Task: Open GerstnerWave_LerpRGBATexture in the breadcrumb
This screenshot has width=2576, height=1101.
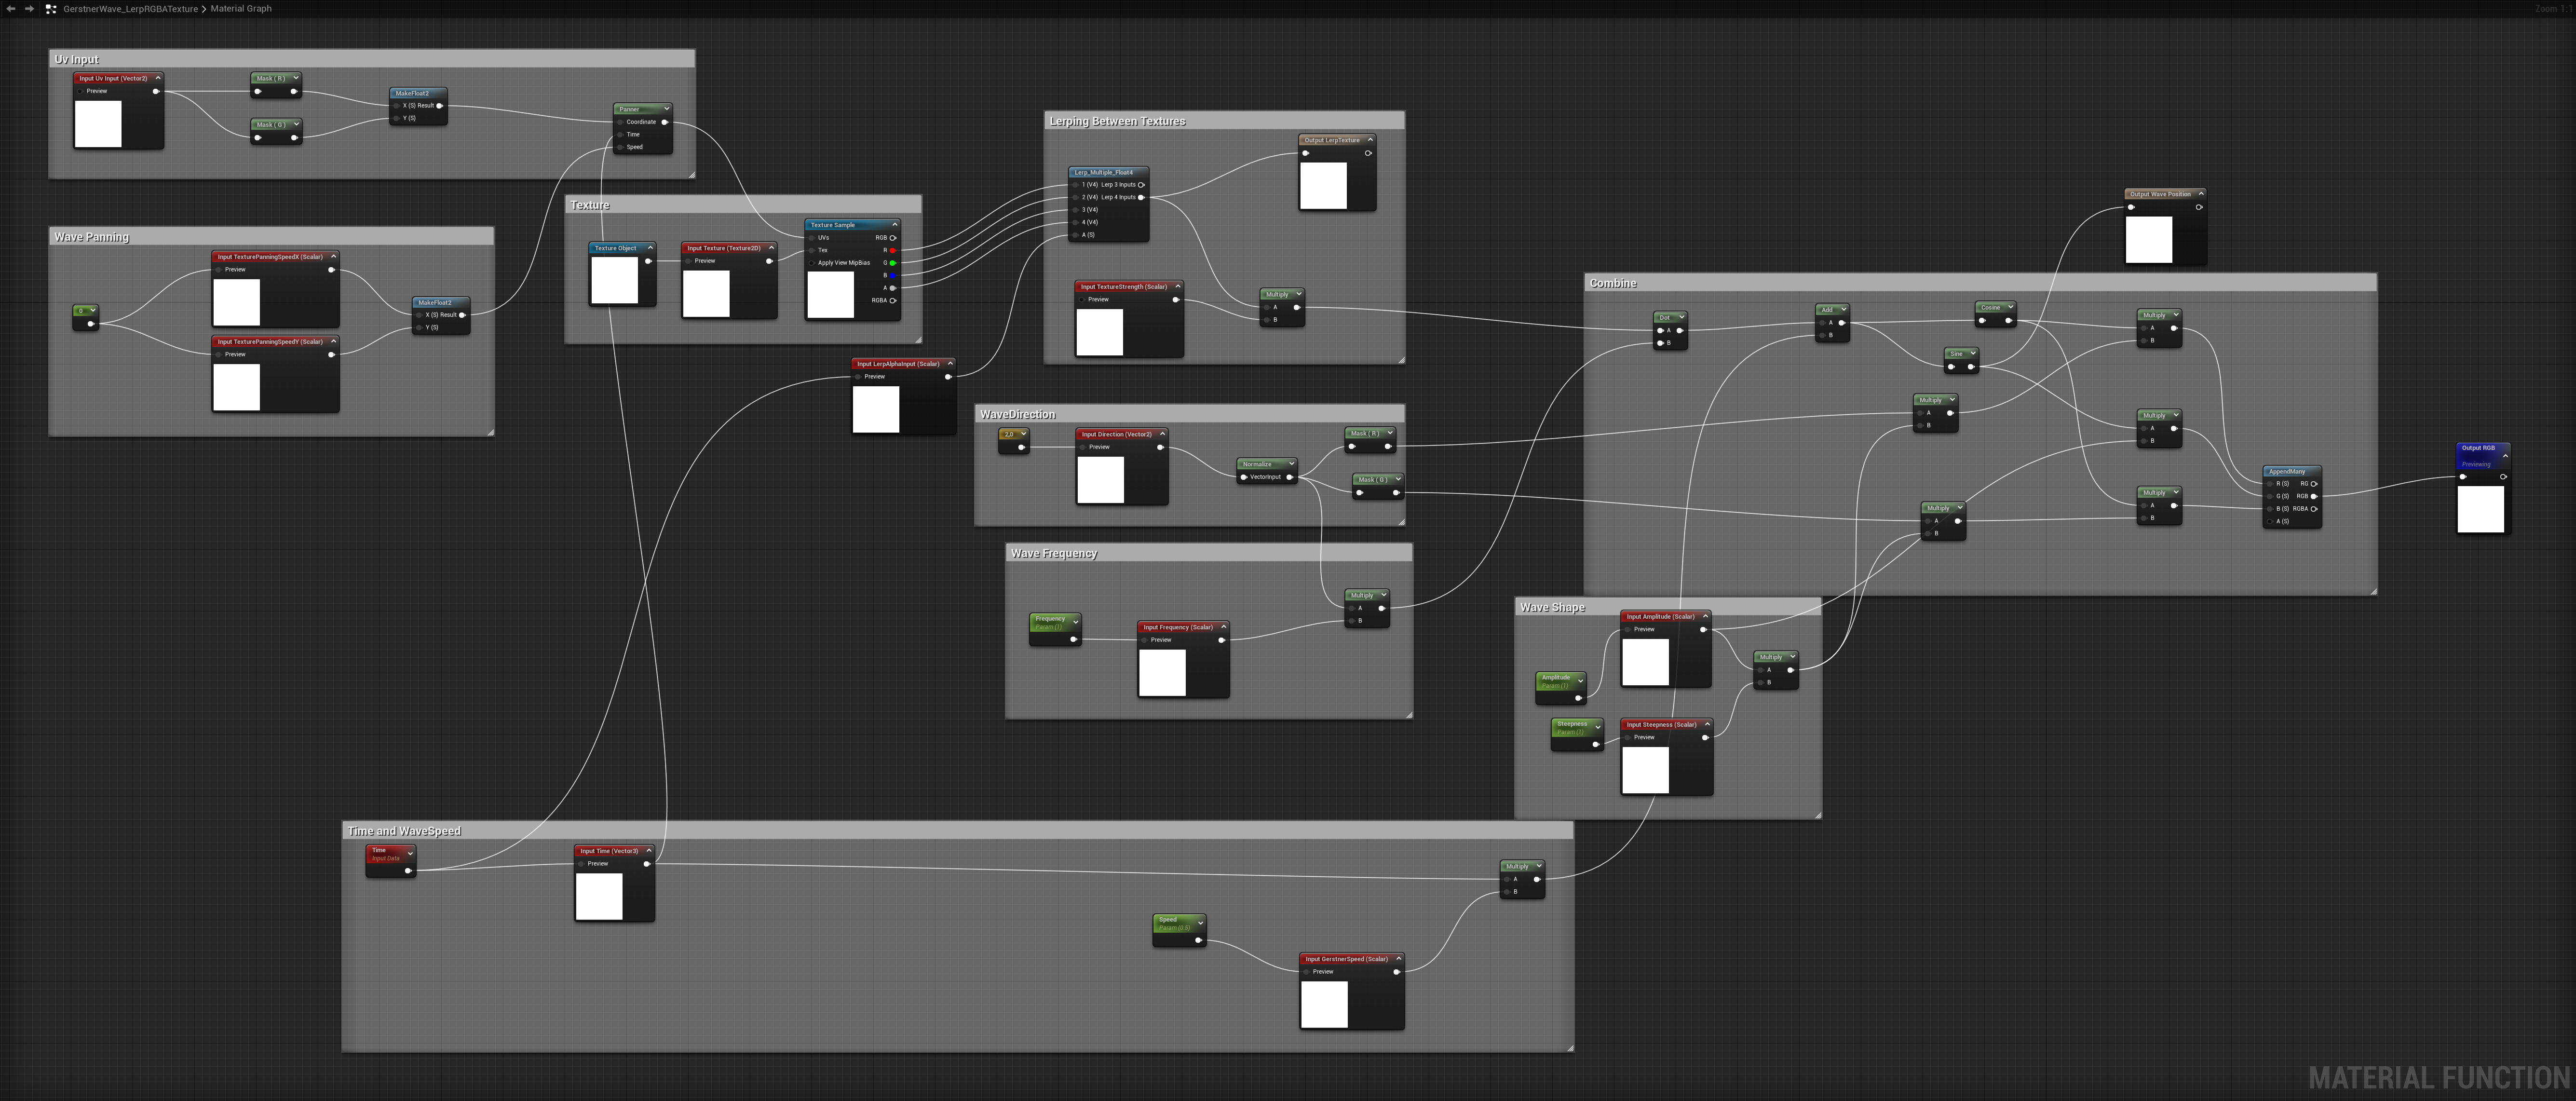Action: pyautogui.click(x=130, y=9)
